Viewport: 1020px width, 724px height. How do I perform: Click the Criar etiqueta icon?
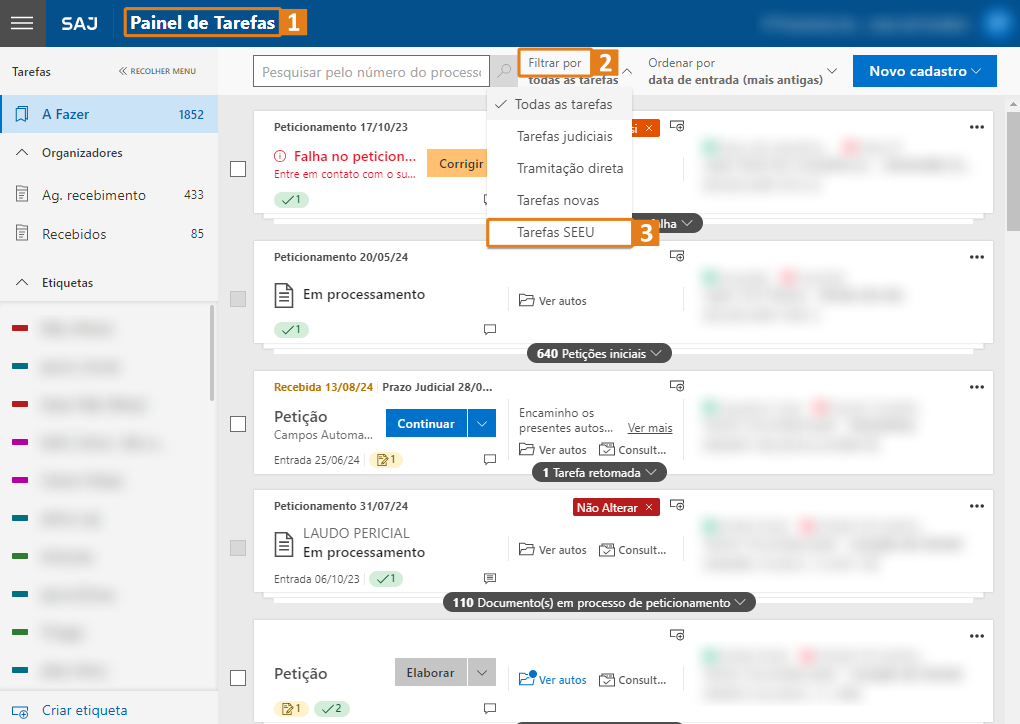tap(22, 711)
